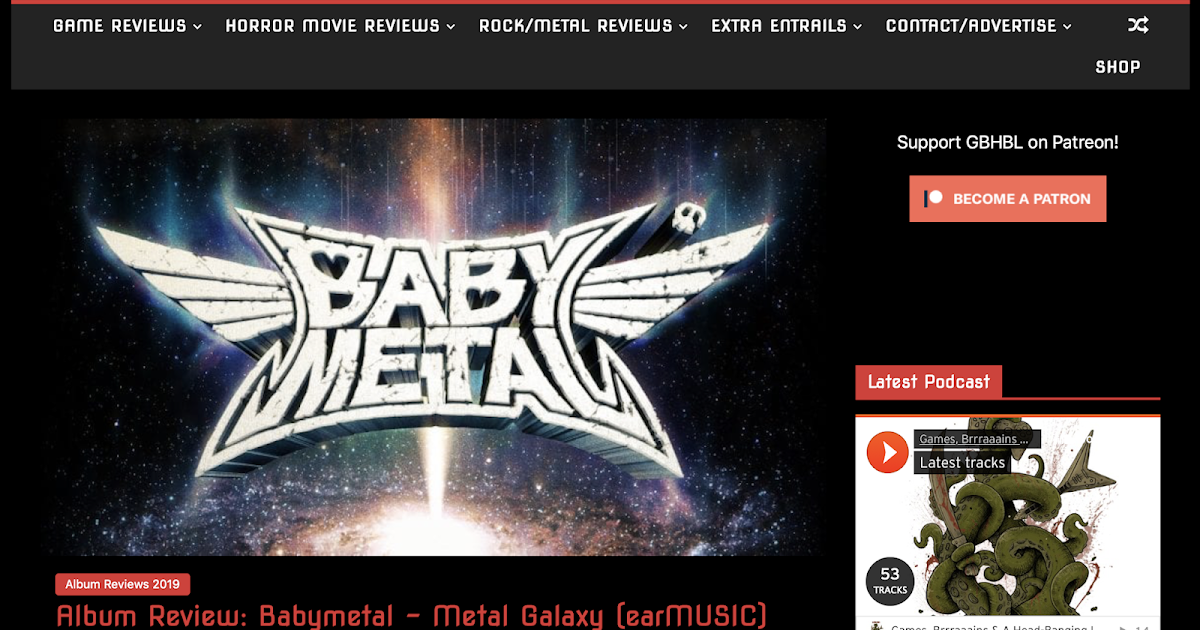
Task: Expand the Contact/Advertise chevron
Action: pos(1067,27)
